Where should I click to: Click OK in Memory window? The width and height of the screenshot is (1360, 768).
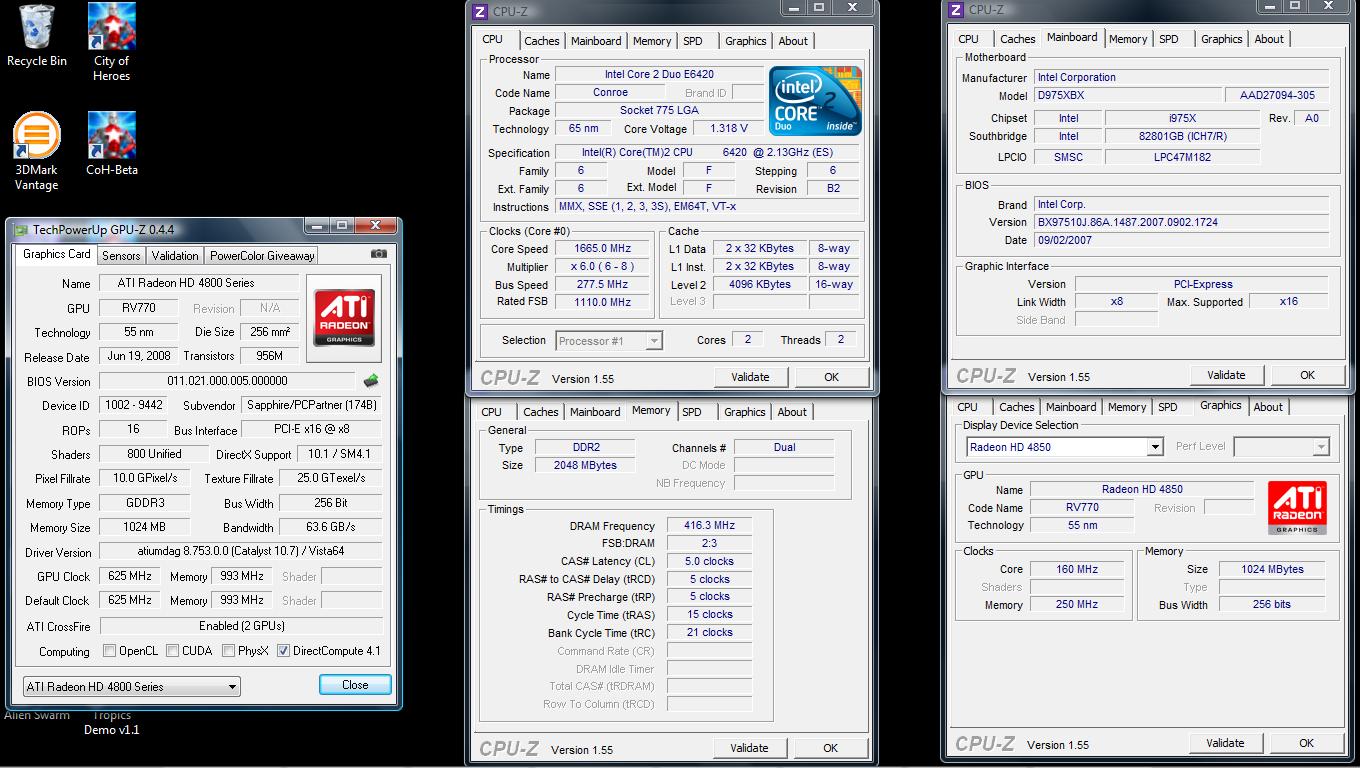830,748
